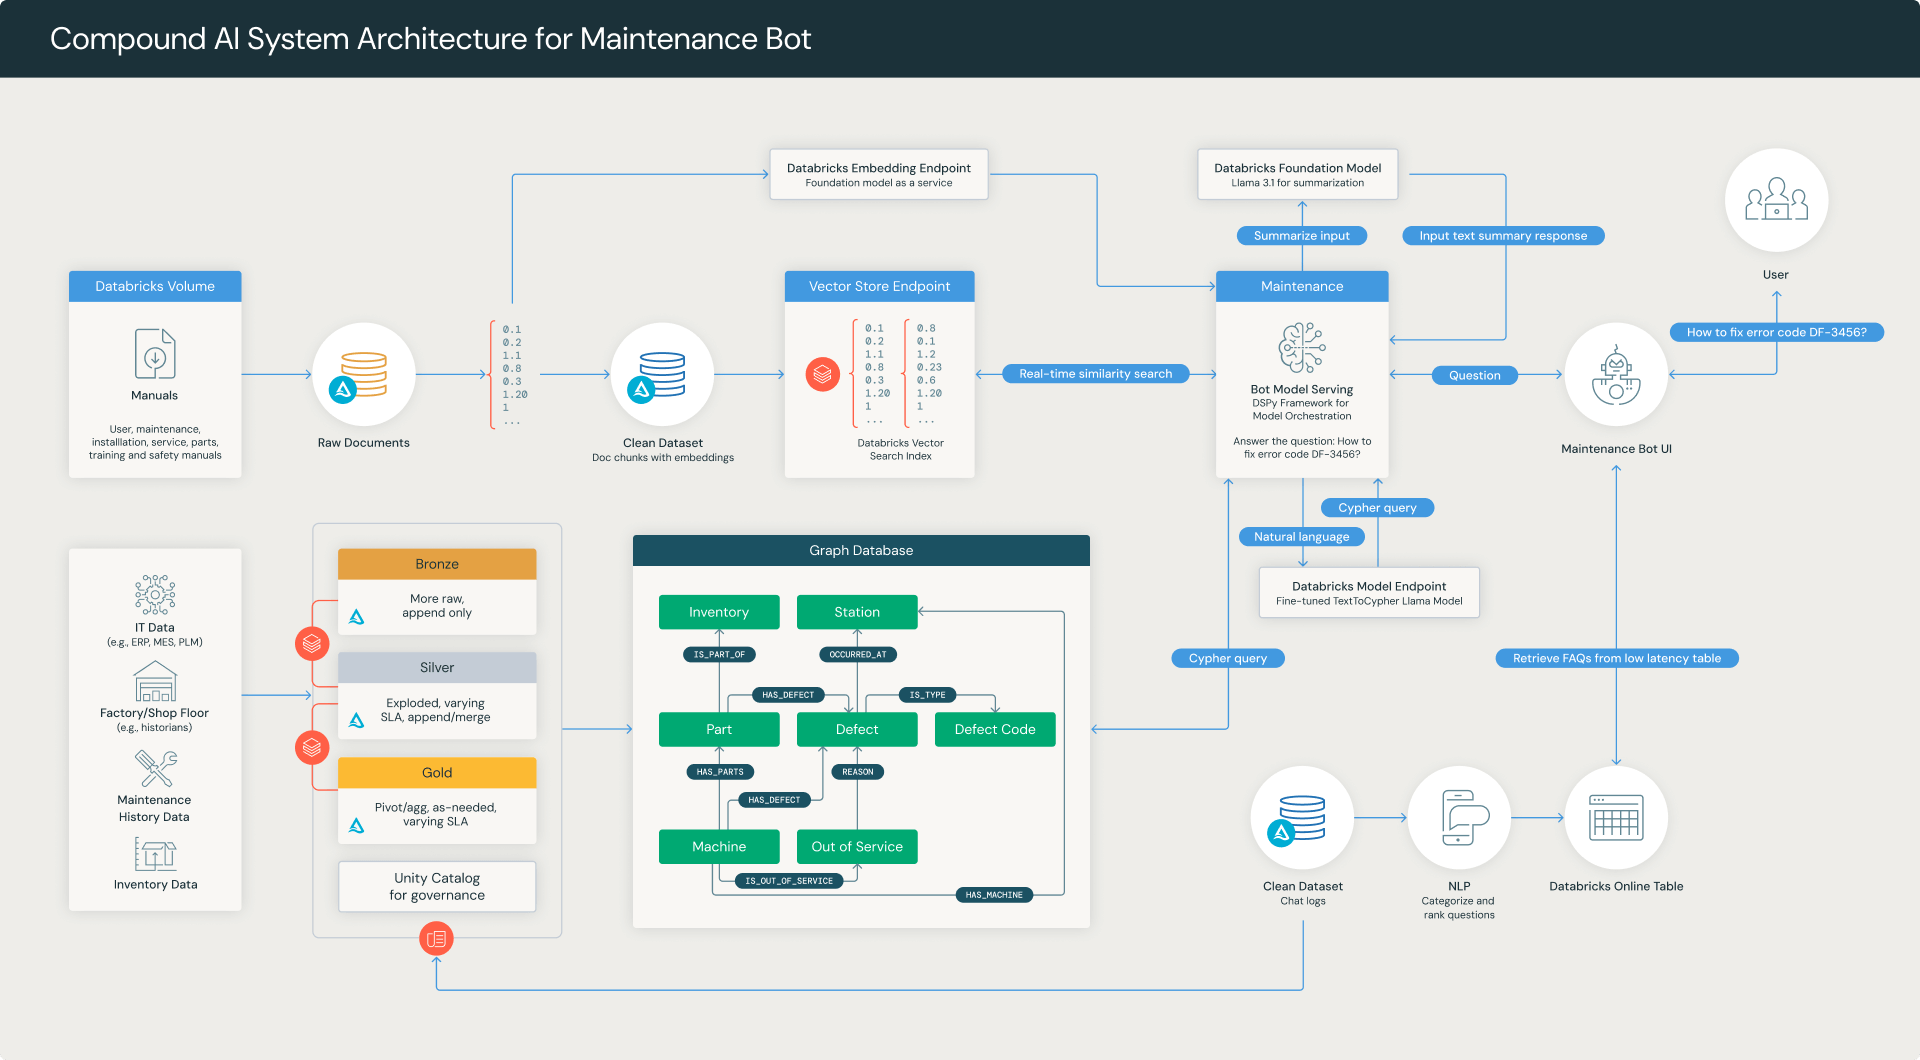Open the Databricks Online Table icon
This screenshot has width=1920, height=1060.
(x=1616, y=818)
